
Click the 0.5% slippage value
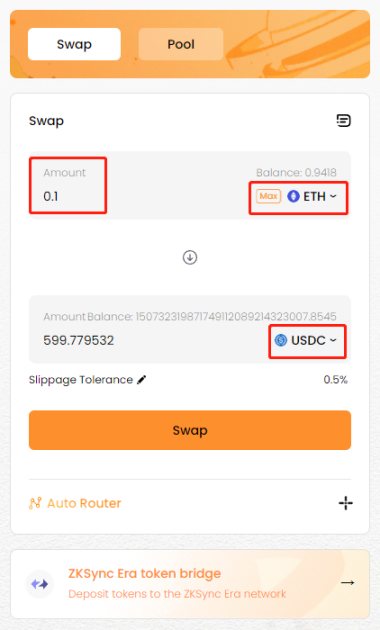point(335,380)
